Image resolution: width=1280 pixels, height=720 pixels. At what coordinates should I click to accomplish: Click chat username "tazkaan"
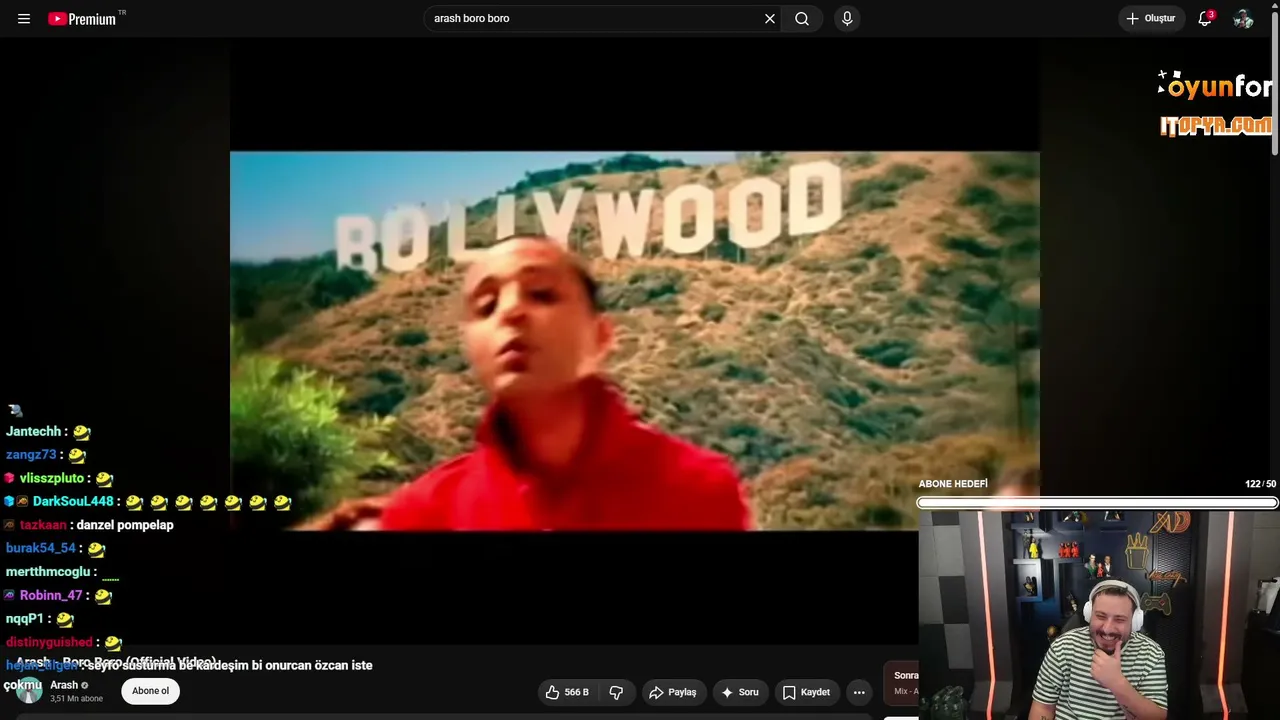click(43, 525)
